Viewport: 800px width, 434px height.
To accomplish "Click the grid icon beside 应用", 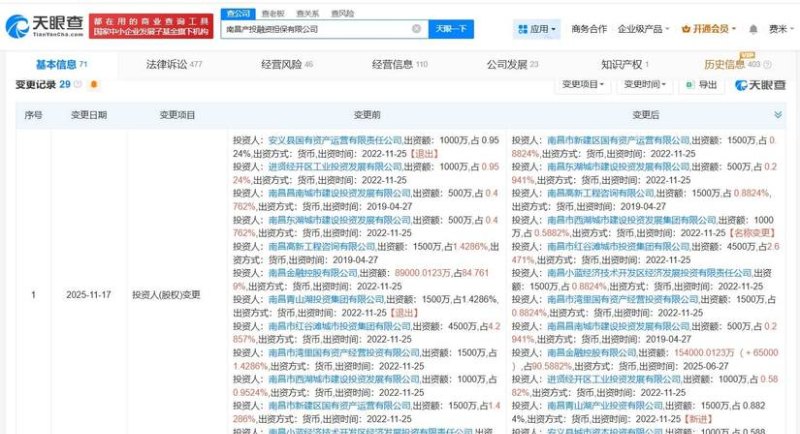I will (x=522, y=29).
